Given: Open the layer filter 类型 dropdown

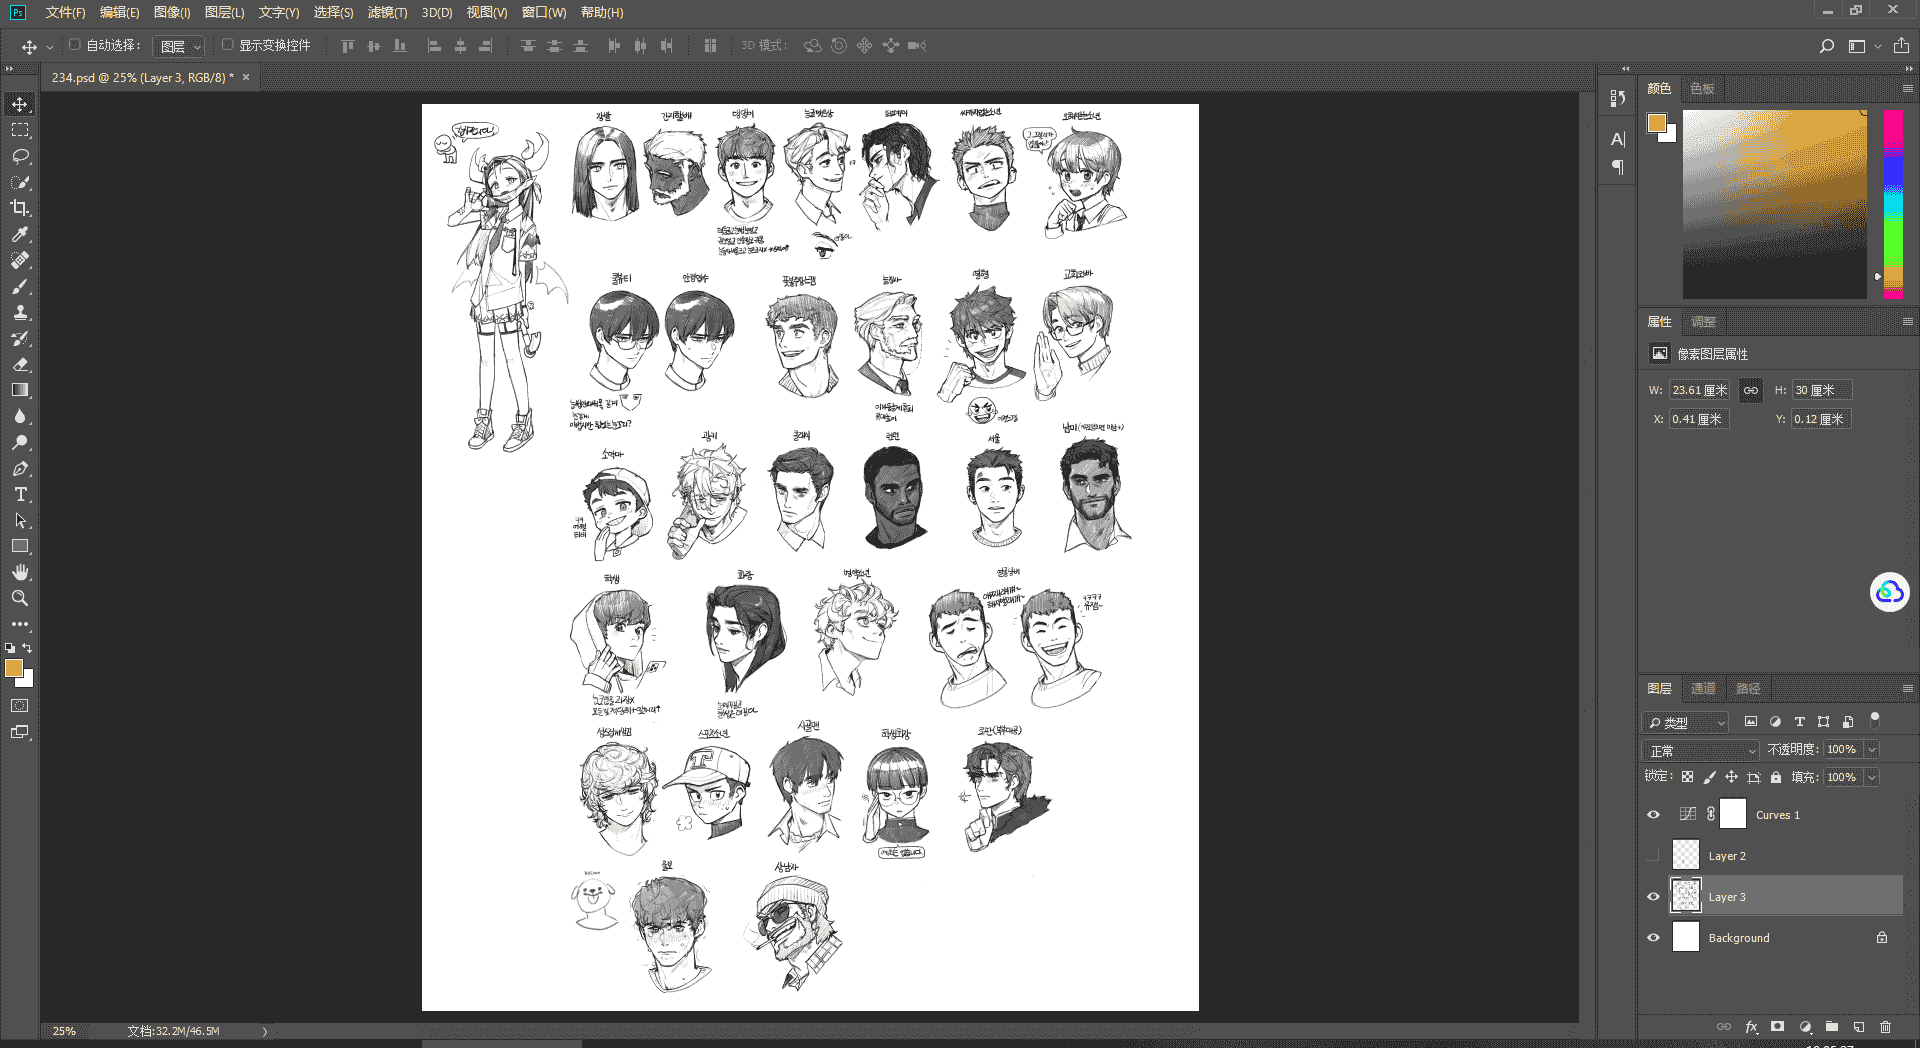Looking at the screenshot, I should tap(1686, 722).
